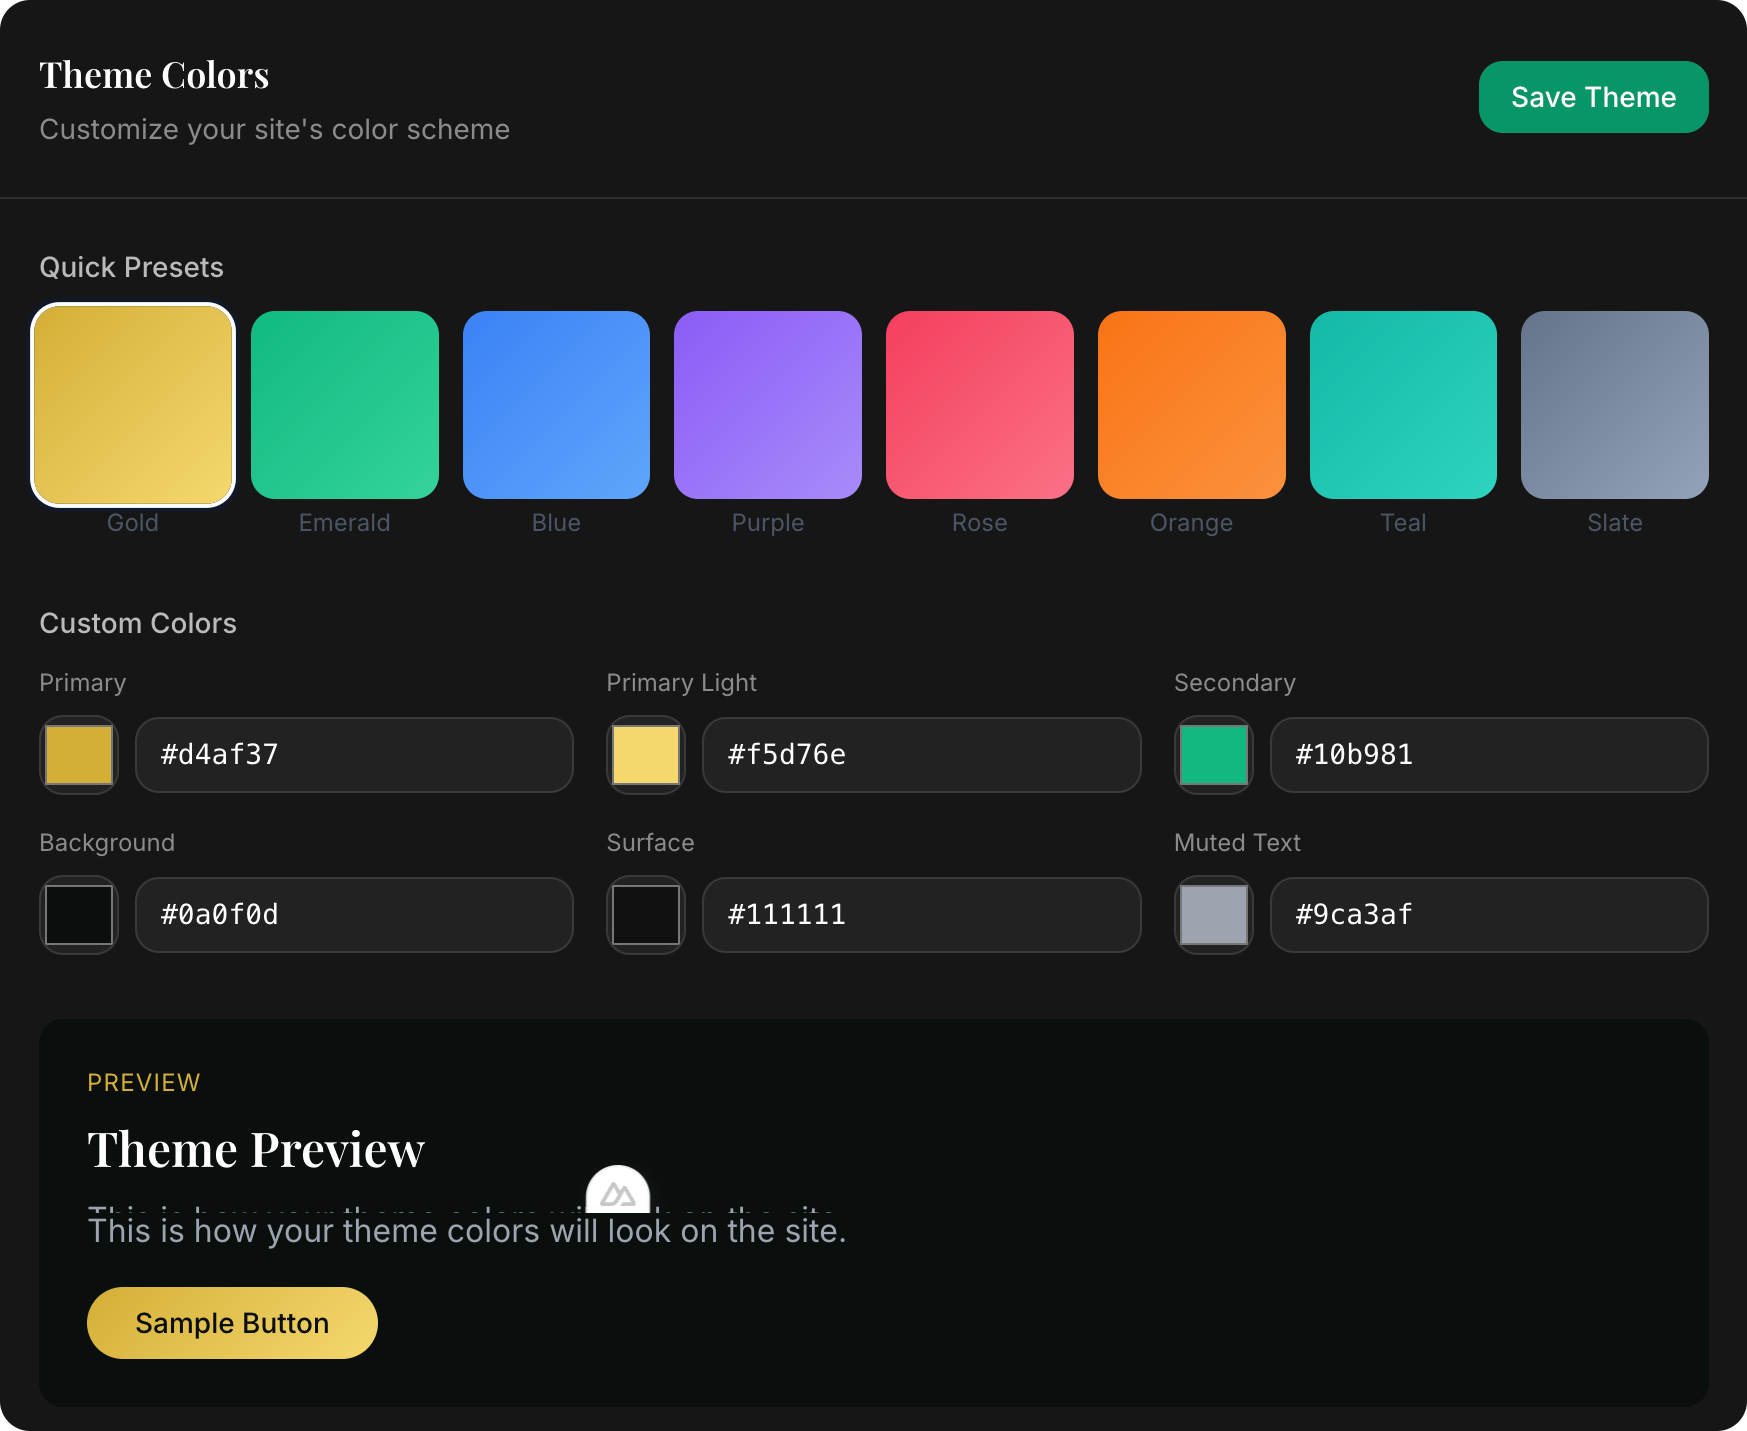The width and height of the screenshot is (1747, 1431).
Task: Click the Muted Text field label
Action: pyautogui.click(x=1237, y=843)
